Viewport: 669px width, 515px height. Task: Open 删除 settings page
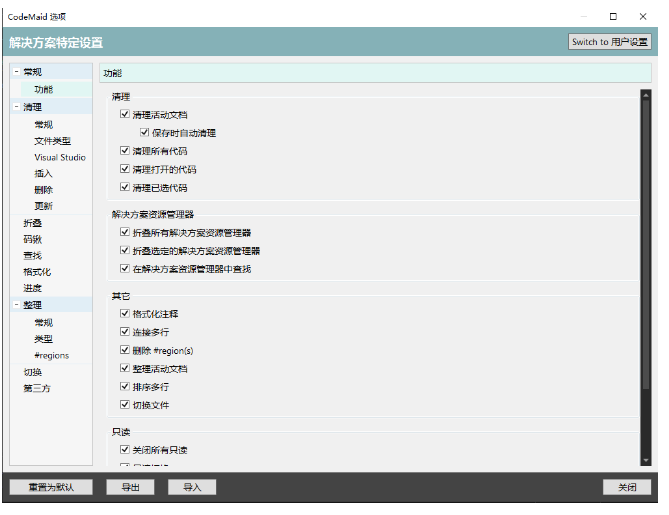[43, 190]
